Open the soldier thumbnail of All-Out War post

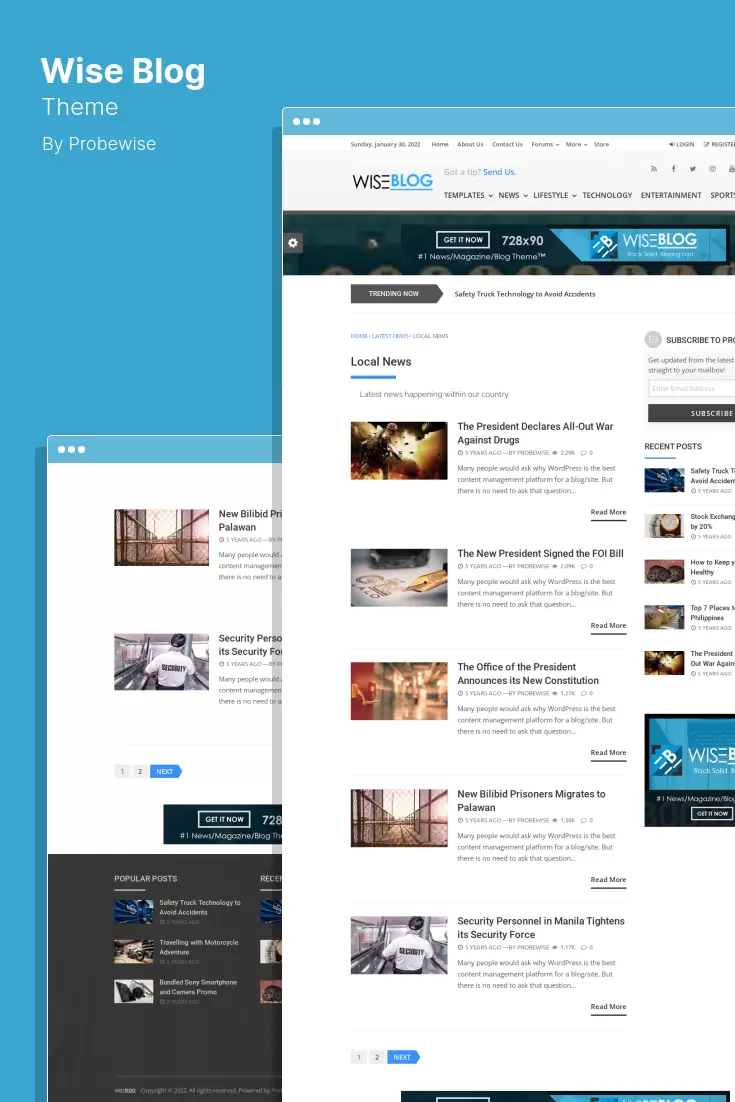399,450
